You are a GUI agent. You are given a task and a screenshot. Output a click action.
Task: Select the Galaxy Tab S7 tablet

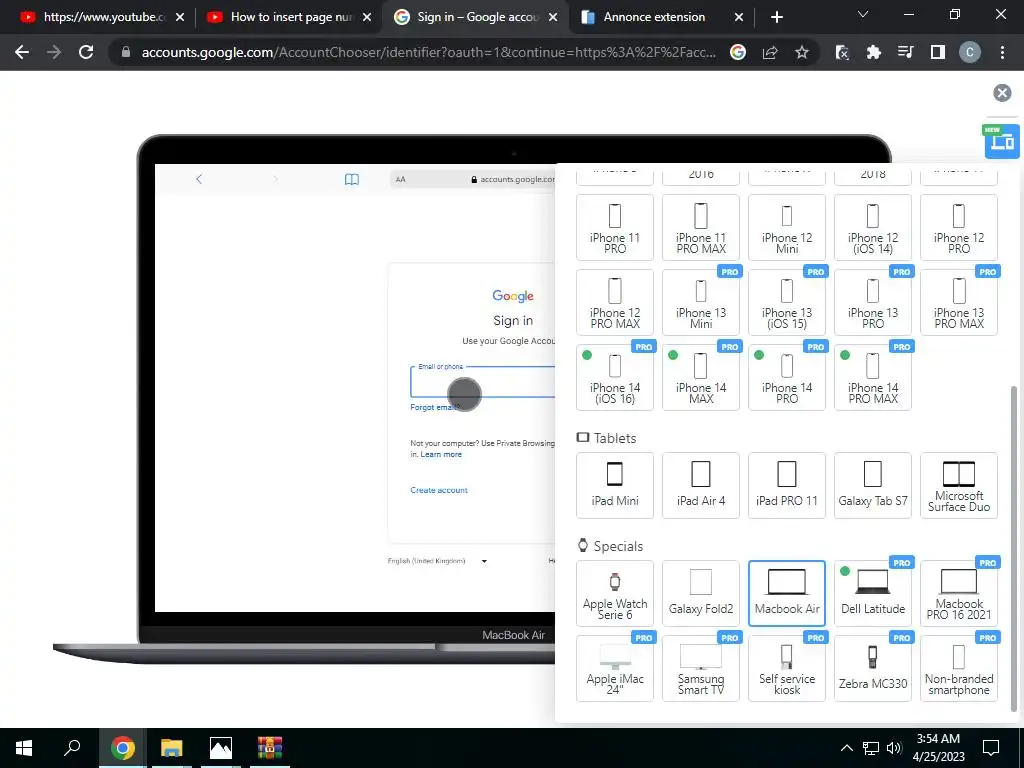tap(872, 486)
